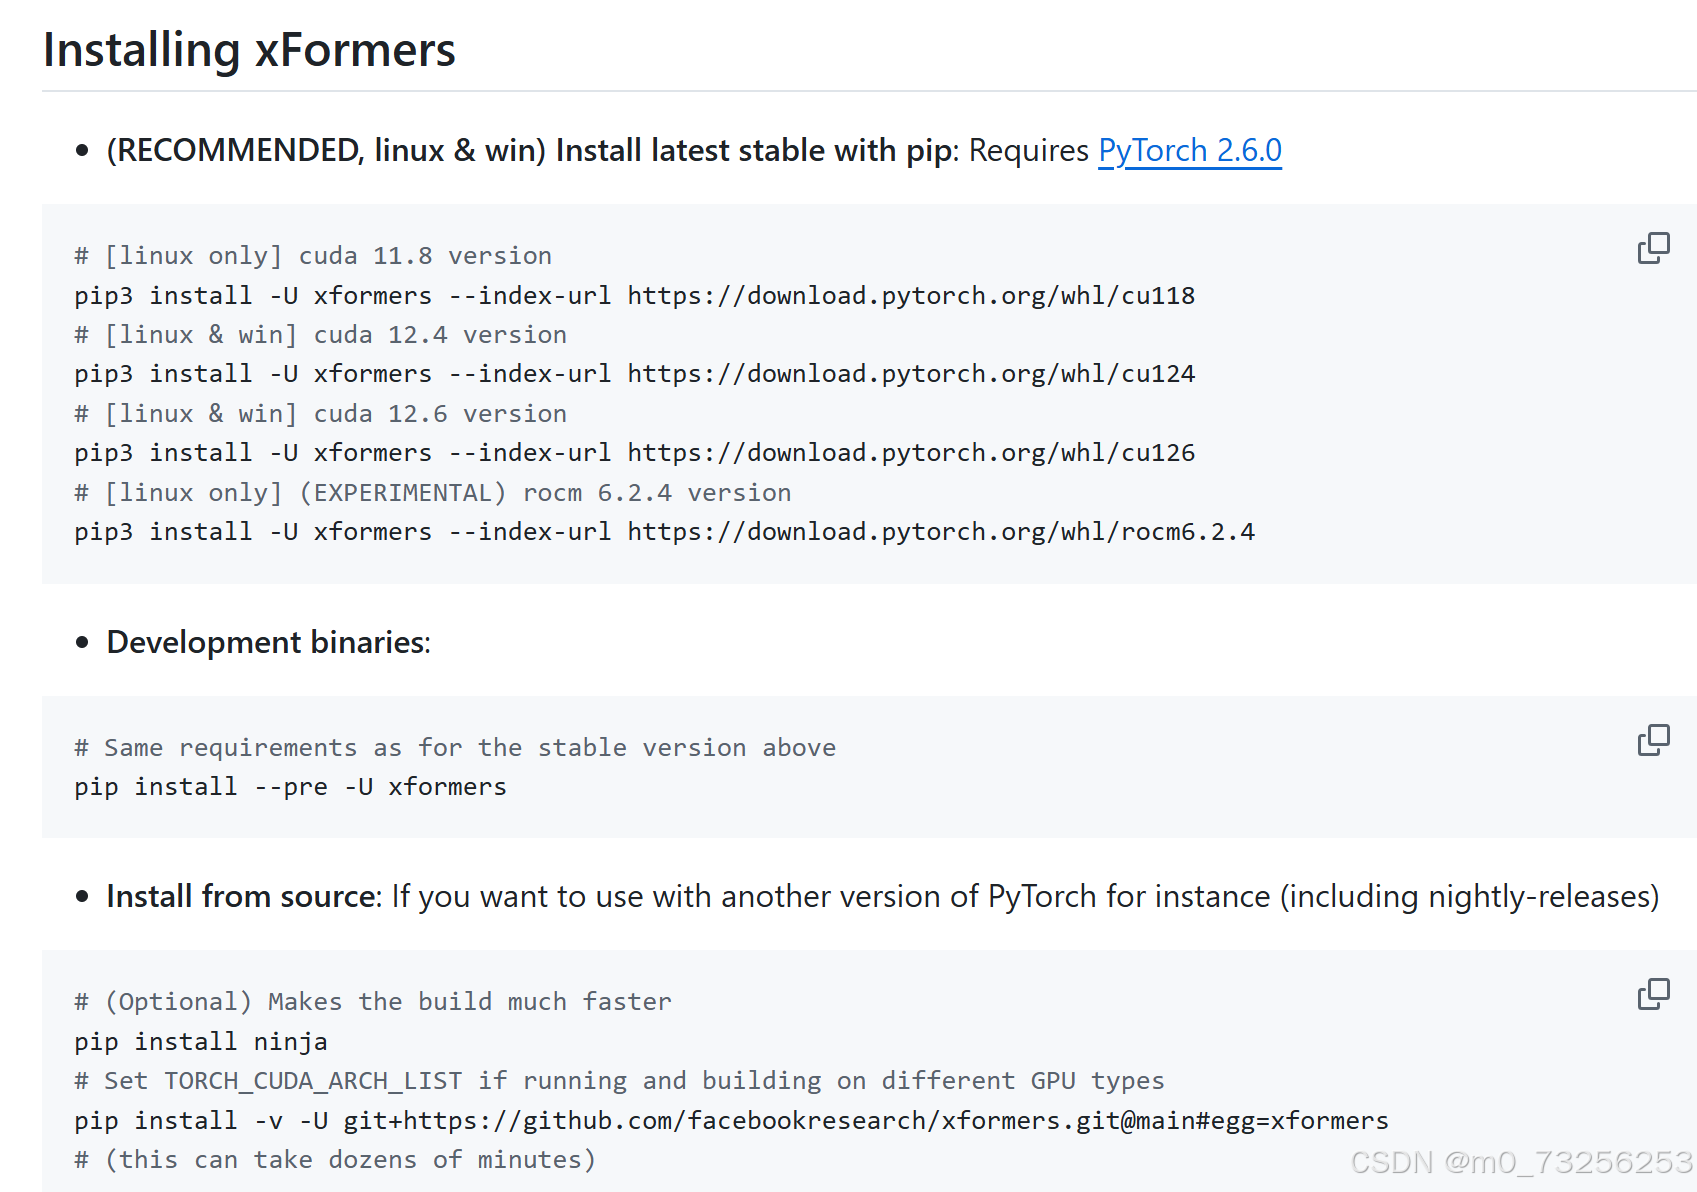Click the pip install --pre command

point(290,787)
